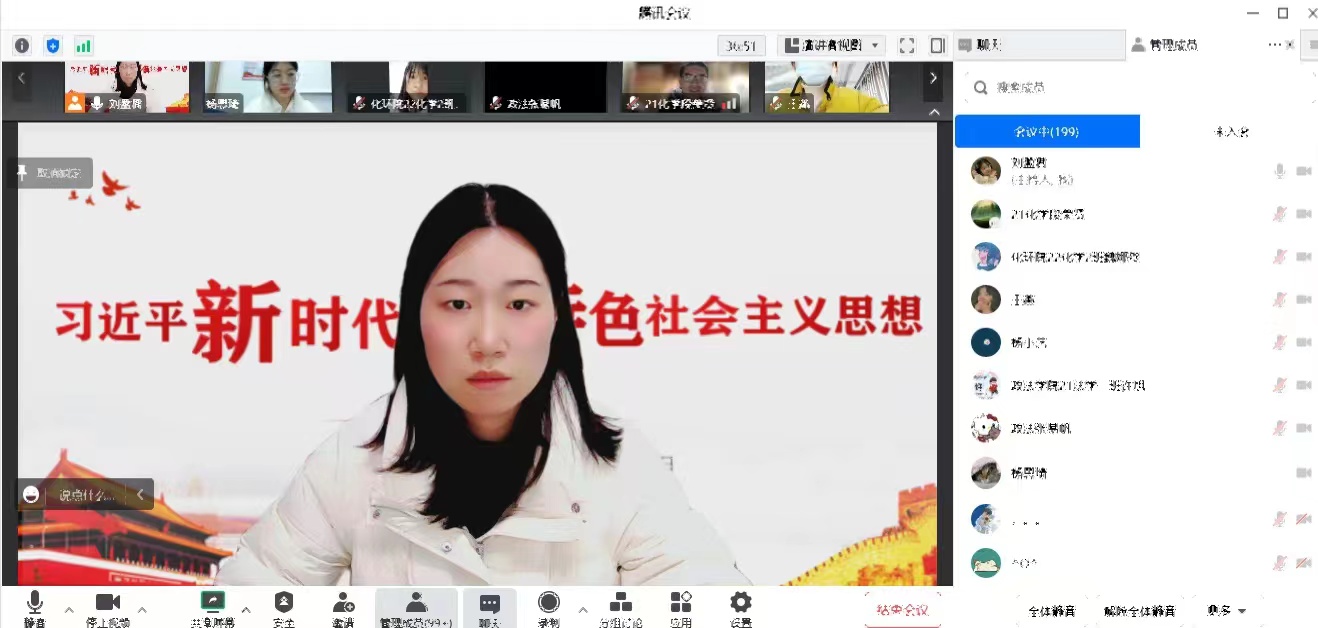This screenshot has width=1318, height=628.
Task: Click the Share Screen icon in bottom toolbar
Action: (x=213, y=603)
